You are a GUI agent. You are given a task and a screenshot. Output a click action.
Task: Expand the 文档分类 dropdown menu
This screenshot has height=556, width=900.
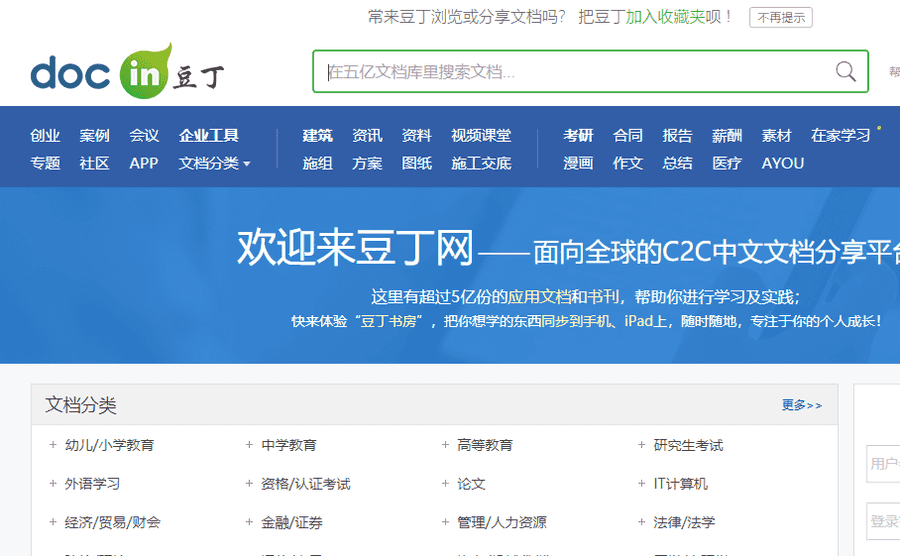pos(215,164)
